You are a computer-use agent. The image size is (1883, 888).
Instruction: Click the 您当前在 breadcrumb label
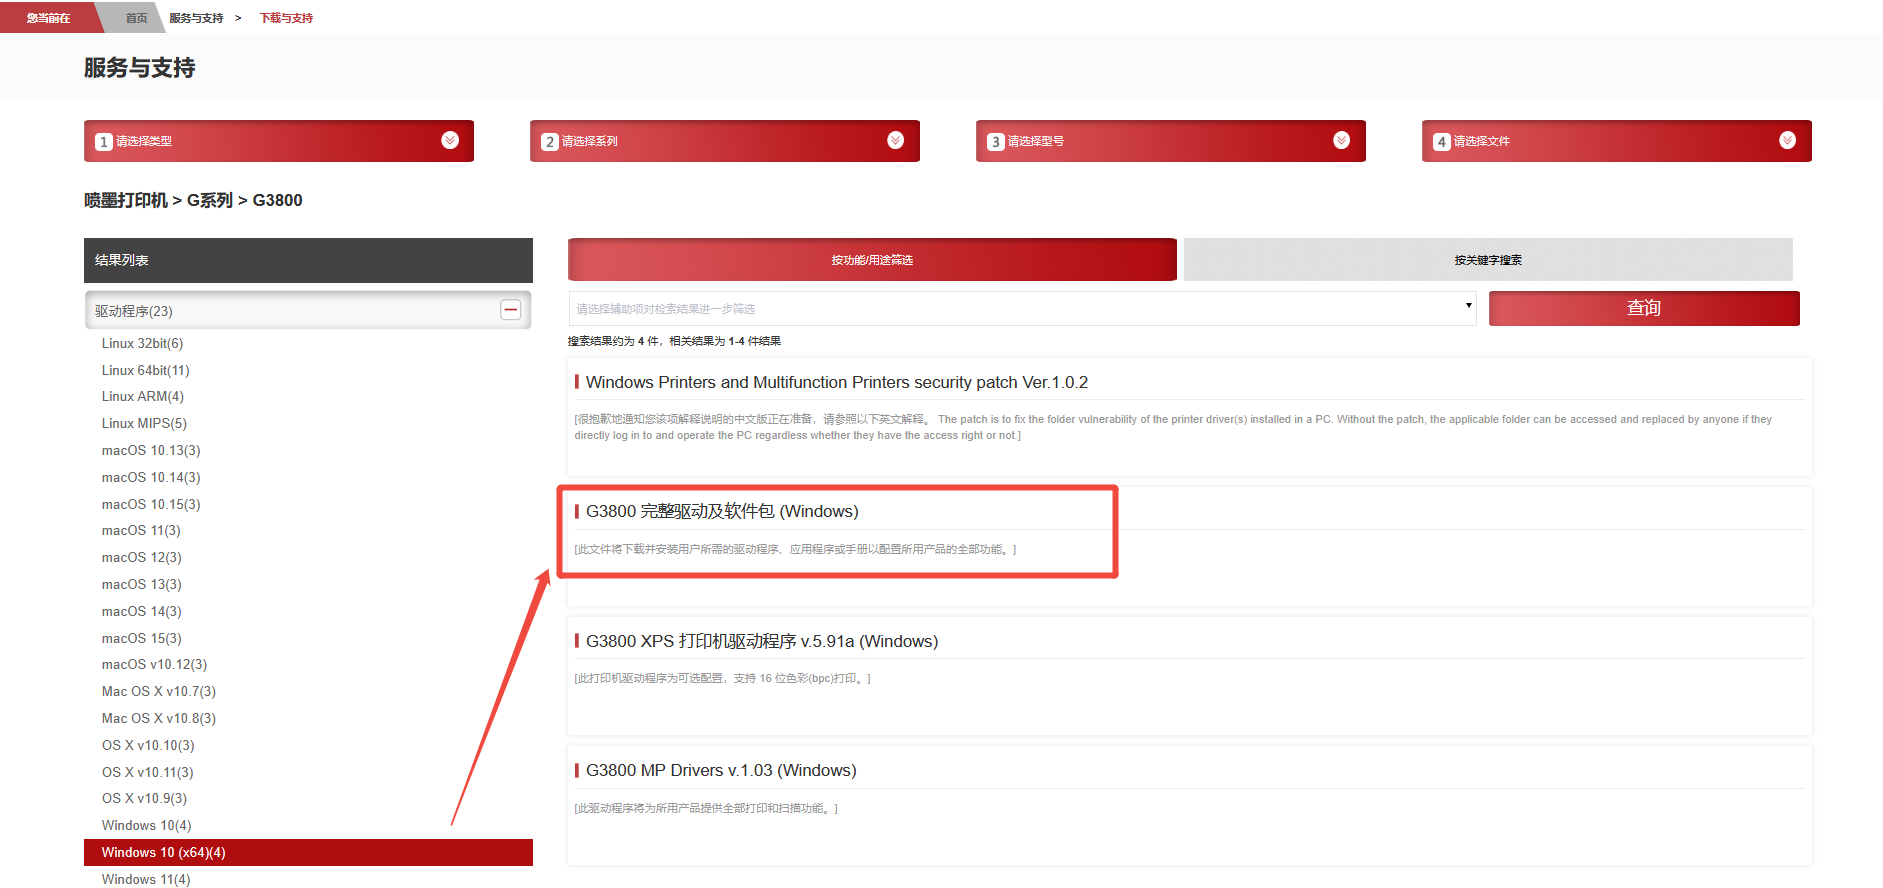pos(48,18)
